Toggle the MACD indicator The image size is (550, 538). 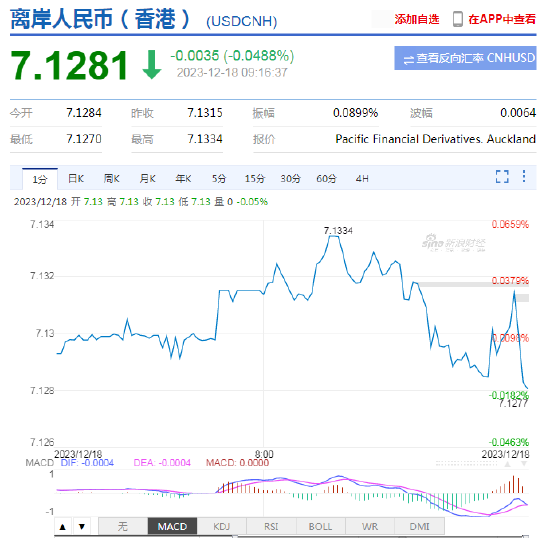coord(172,526)
